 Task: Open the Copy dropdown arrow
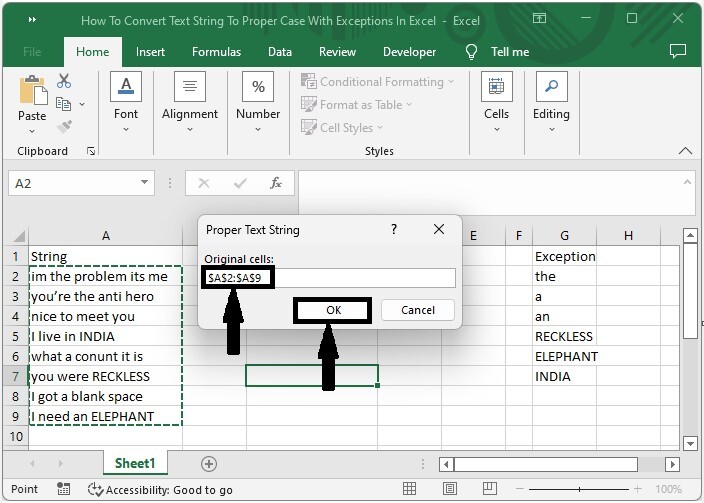(x=82, y=104)
